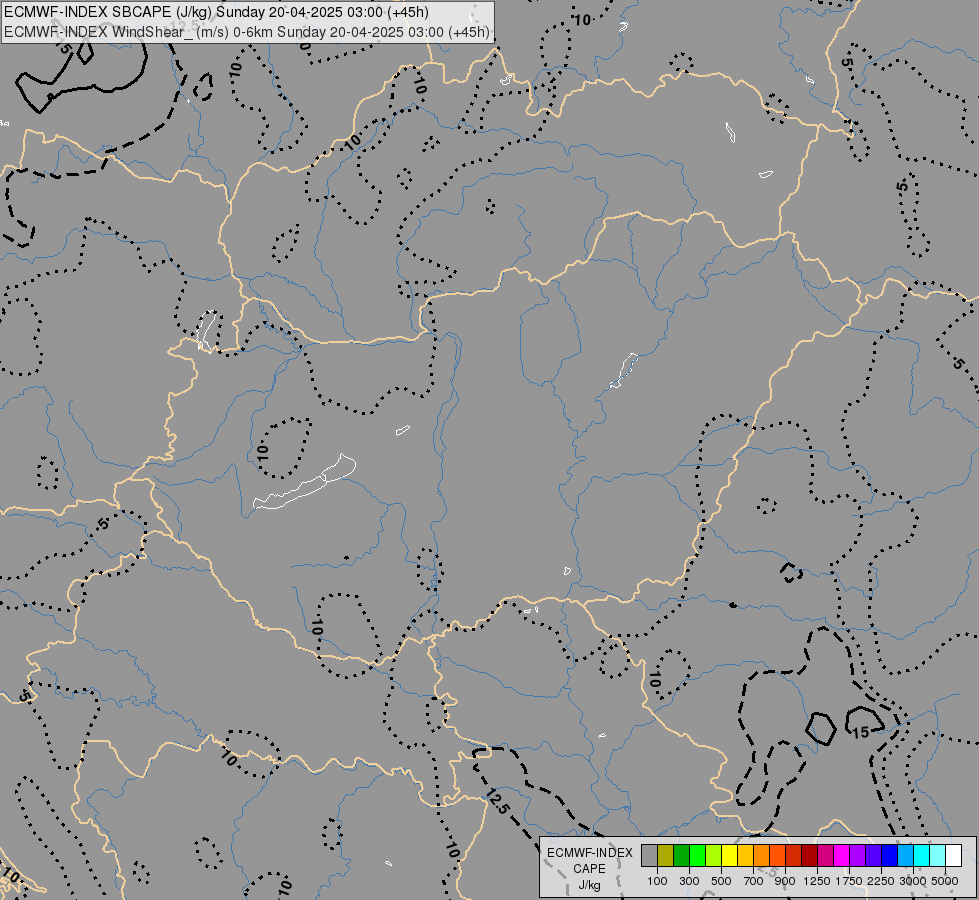This screenshot has height=900, width=979.
Task: Click the legend scale value 1750
Action: 849,881
